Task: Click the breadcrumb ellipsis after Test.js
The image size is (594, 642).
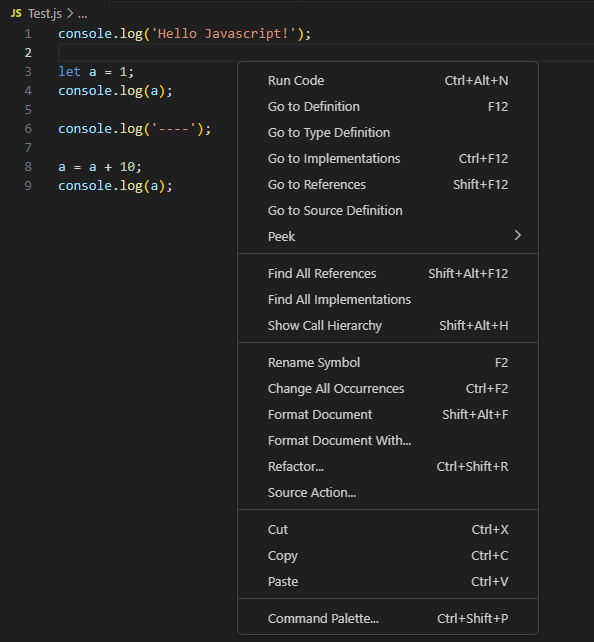Action: pos(83,15)
